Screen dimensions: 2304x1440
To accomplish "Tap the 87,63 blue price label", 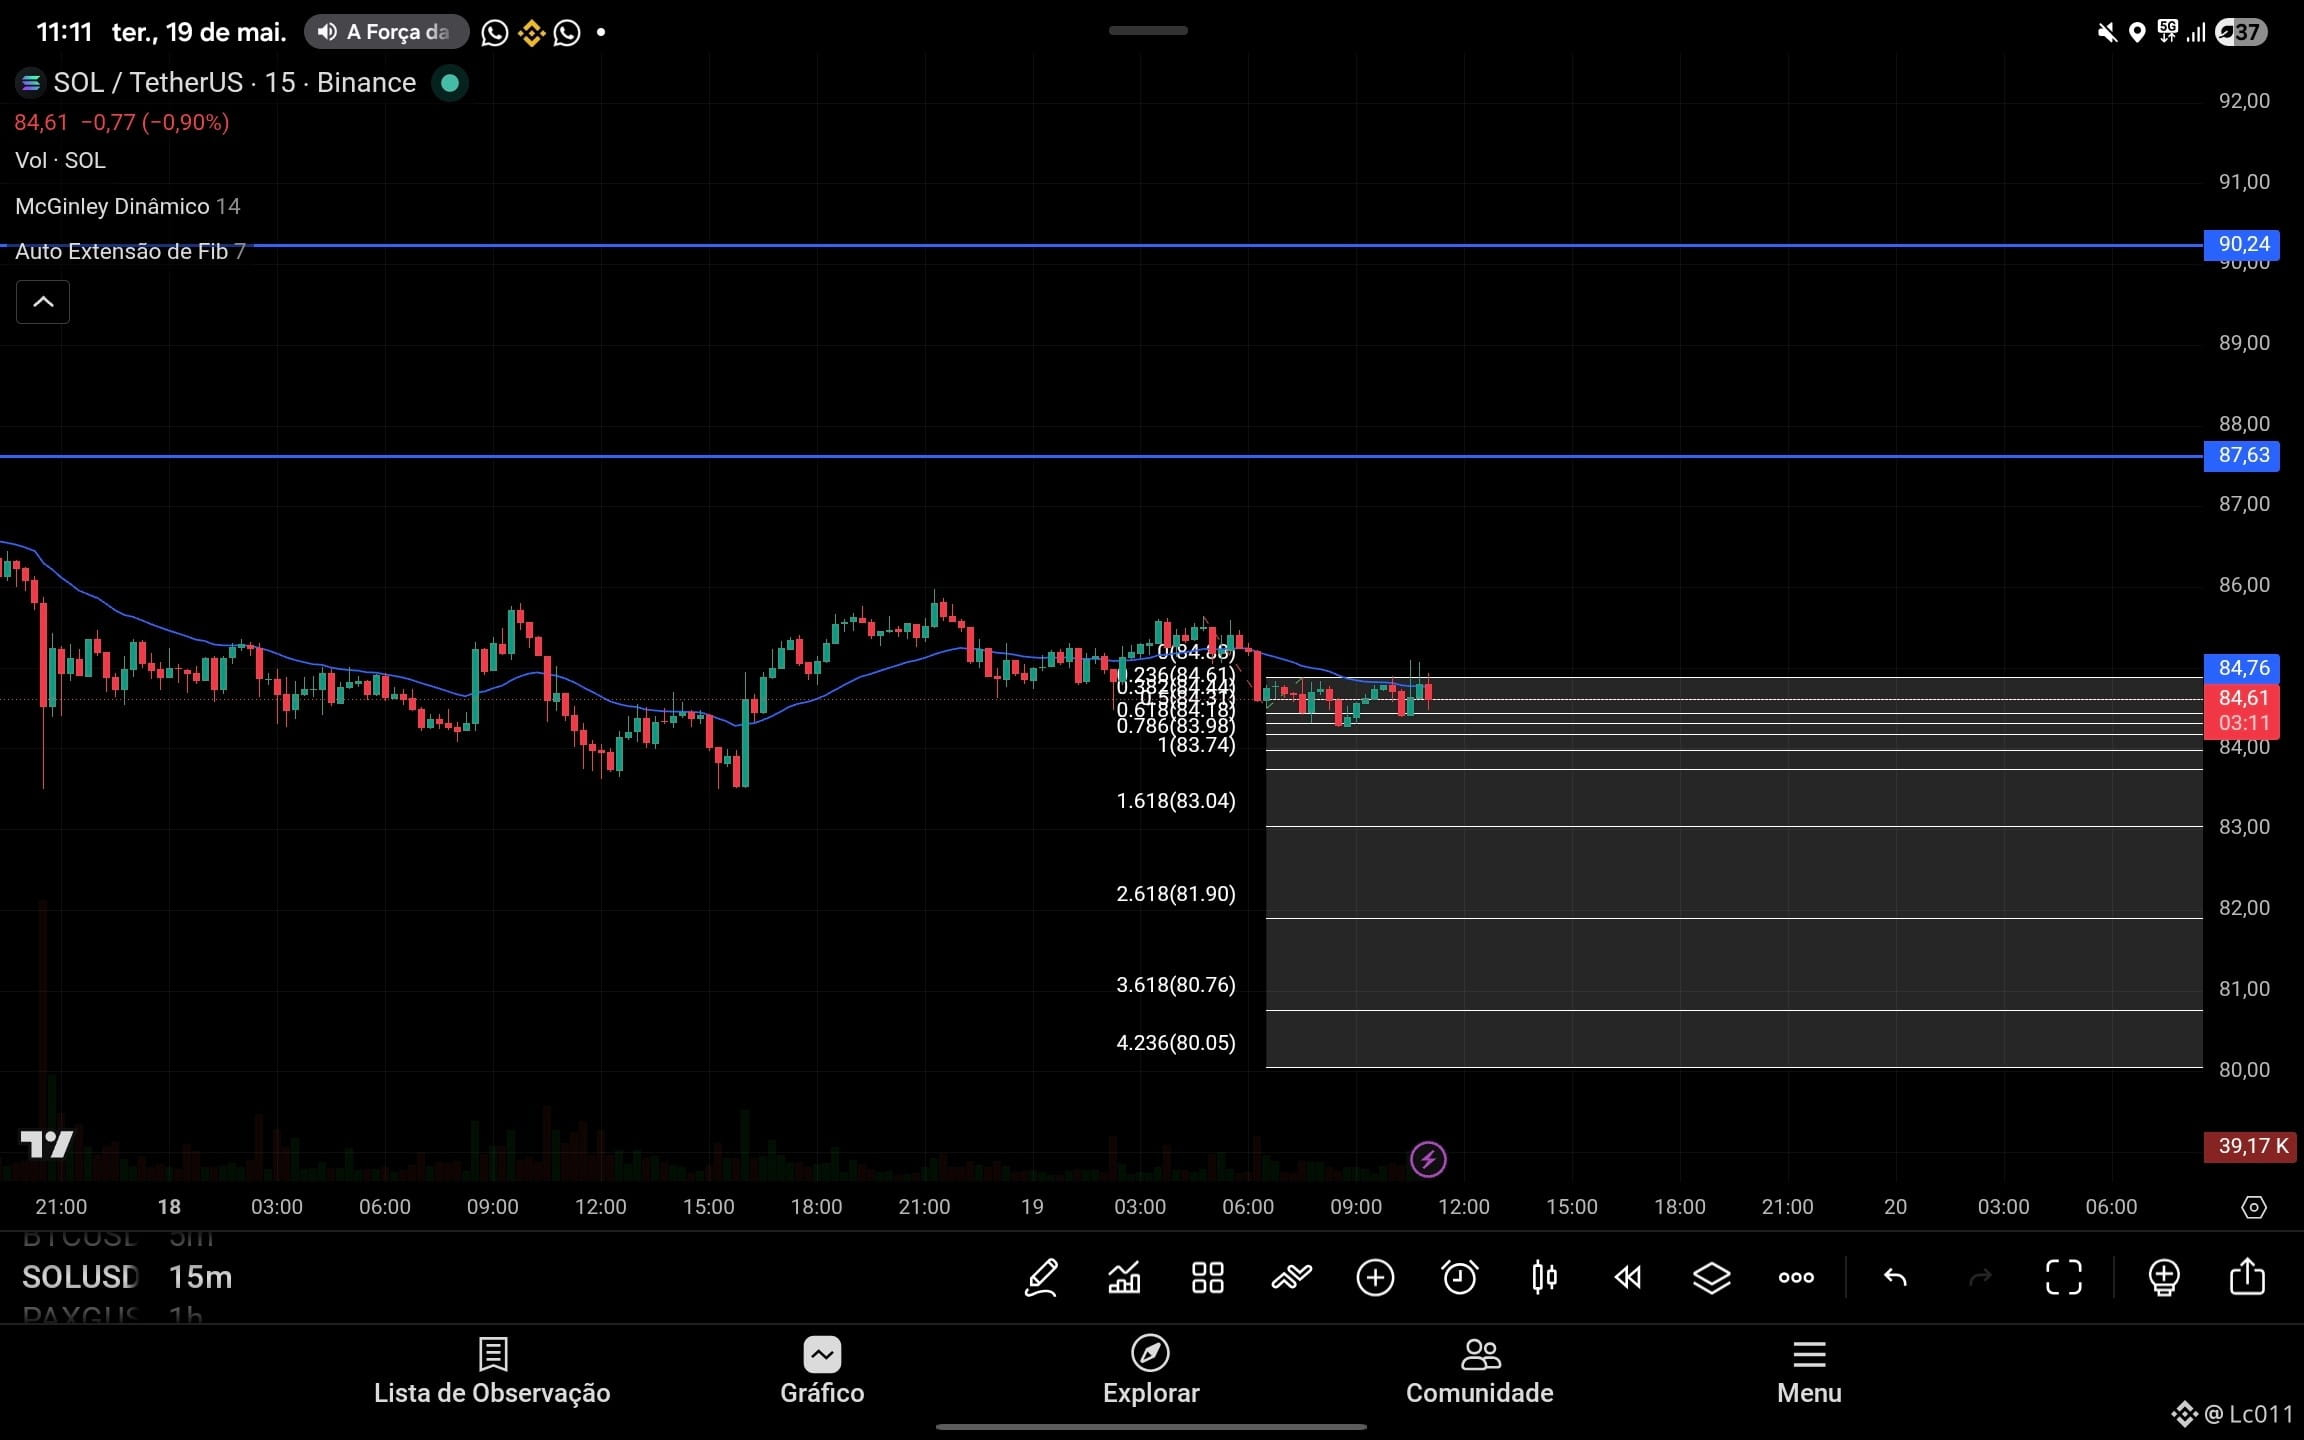I will pyautogui.click(x=2241, y=455).
